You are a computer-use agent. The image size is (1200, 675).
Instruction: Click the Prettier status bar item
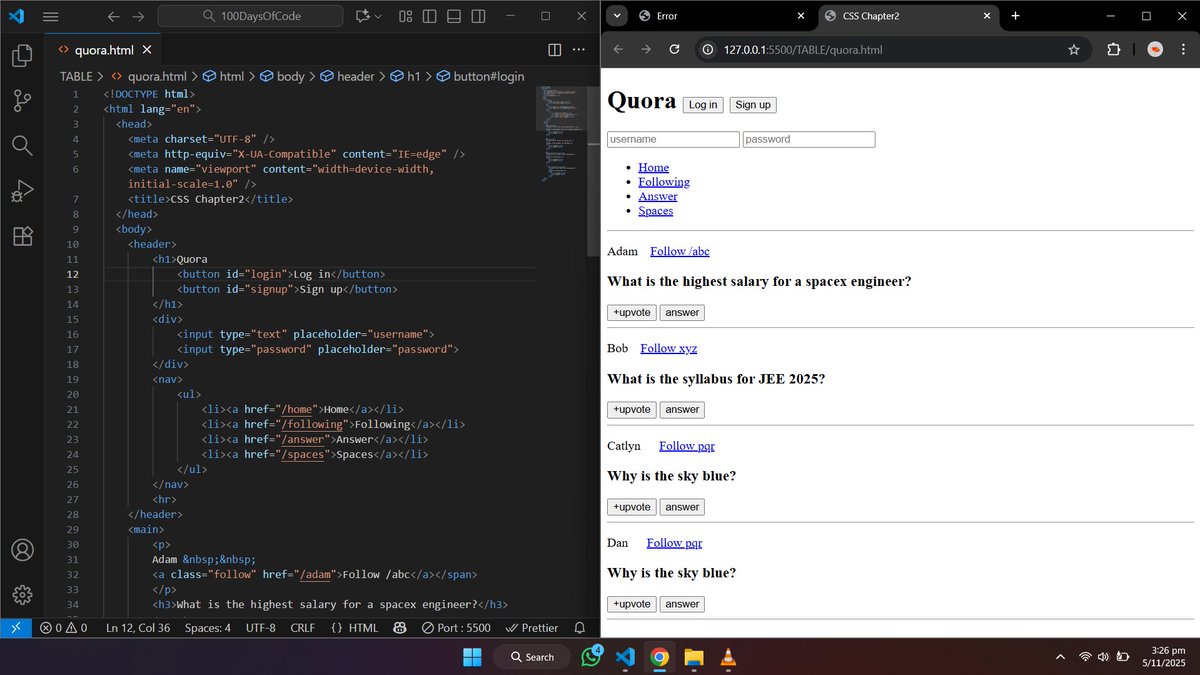coord(532,628)
